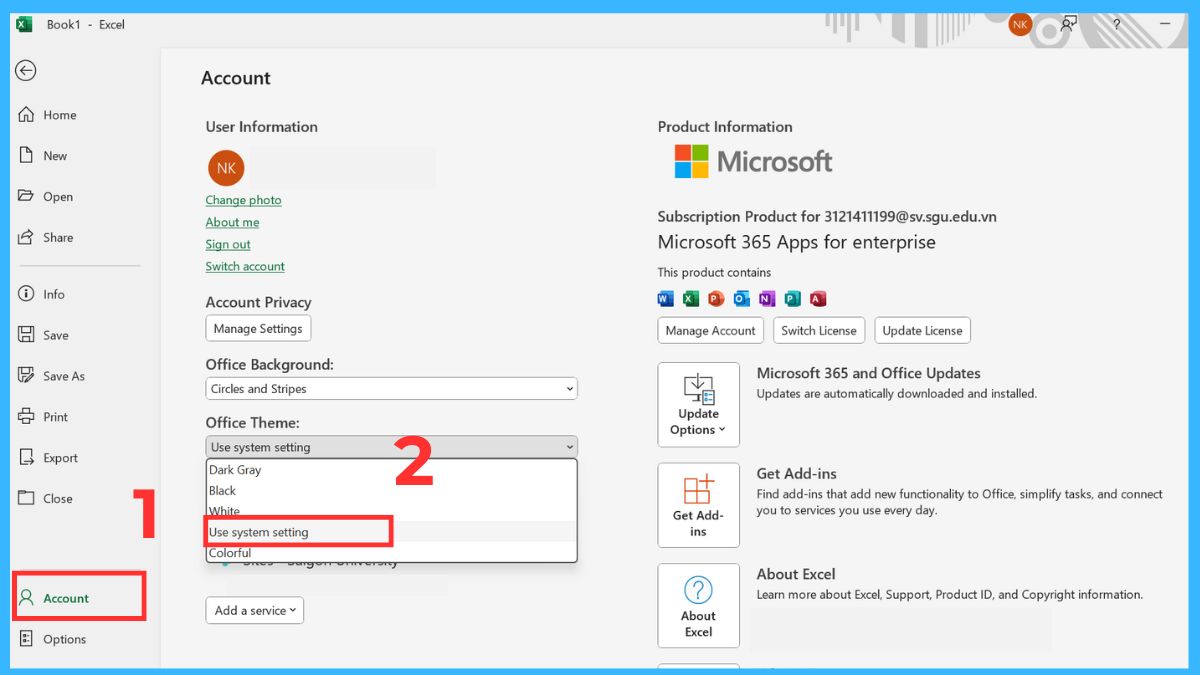Image resolution: width=1200 pixels, height=675 pixels.
Task: Click the Manage Account button
Action: 711,330
